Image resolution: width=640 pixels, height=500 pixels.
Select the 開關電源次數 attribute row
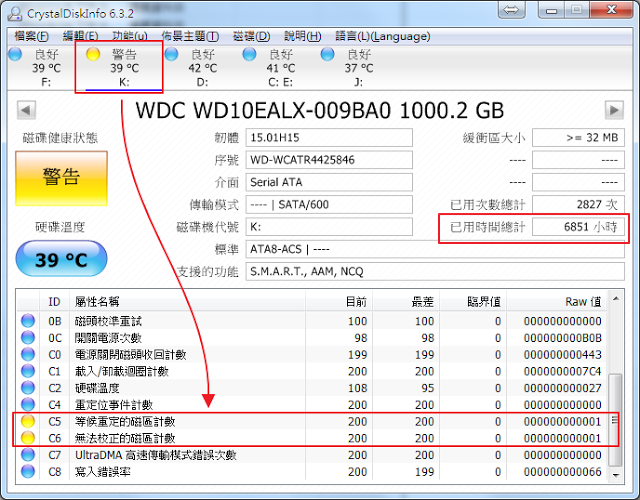click(x=312, y=338)
